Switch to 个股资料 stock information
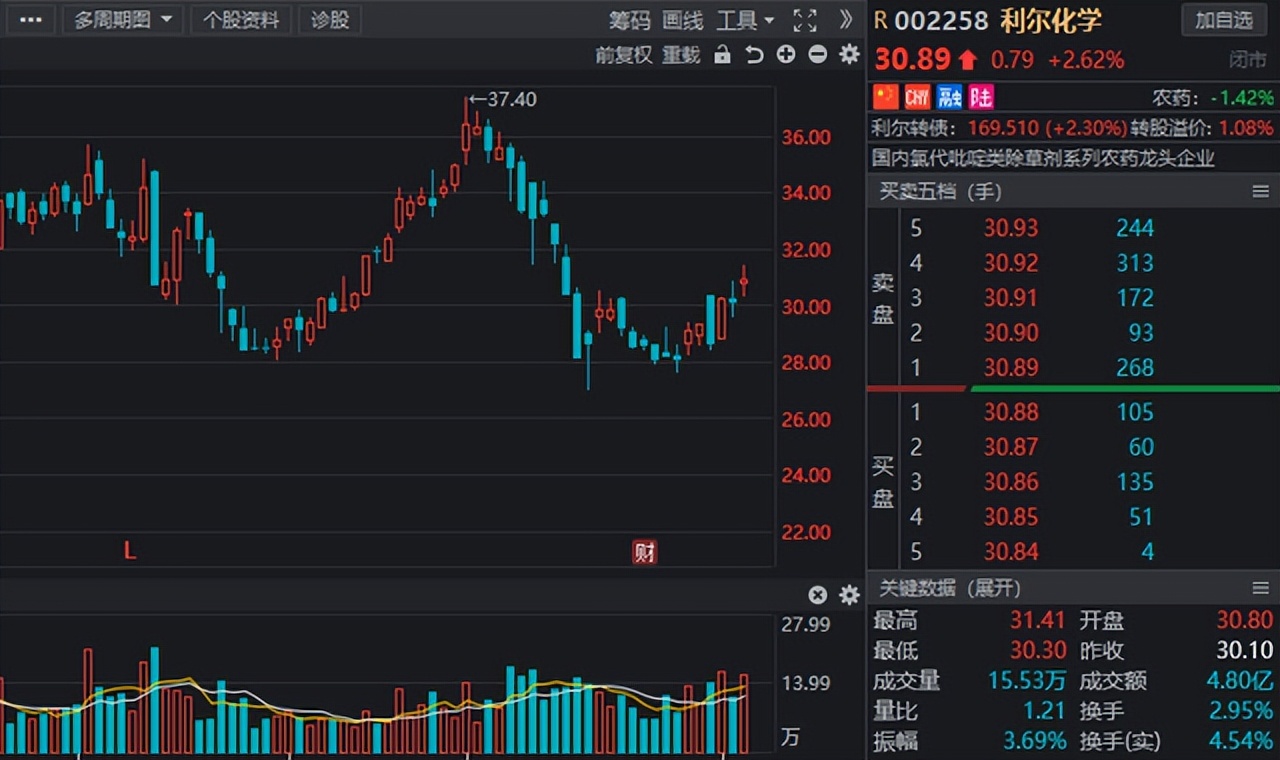 pyautogui.click(x=240, y=20)
